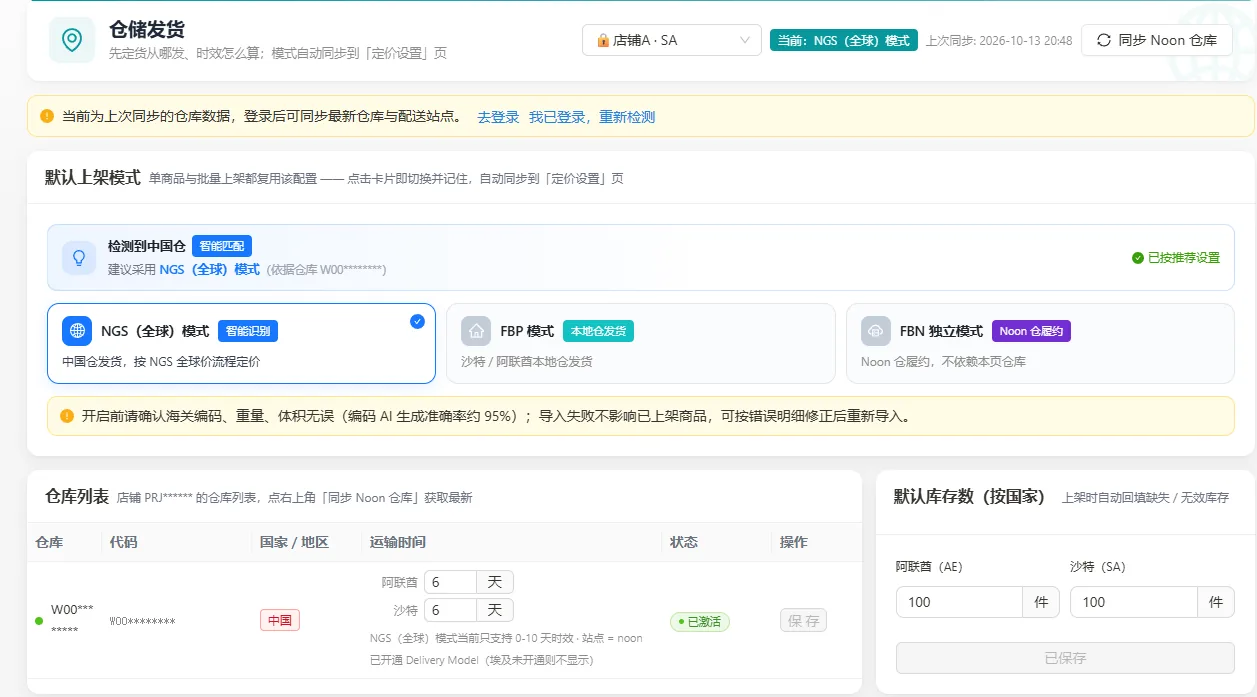This screenshot has width=1257, height=697.
Task: Click the 运输时间 column header
Action: 398,542
